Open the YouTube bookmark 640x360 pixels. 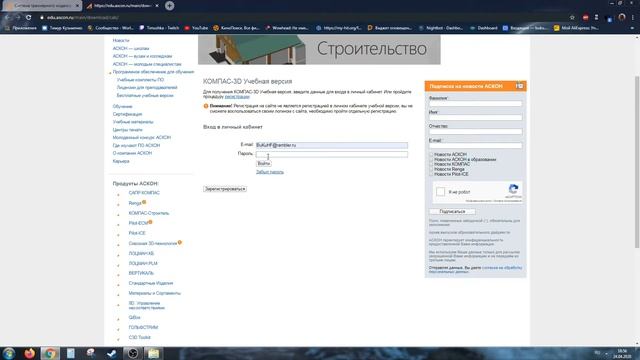[x=196, y=28]
